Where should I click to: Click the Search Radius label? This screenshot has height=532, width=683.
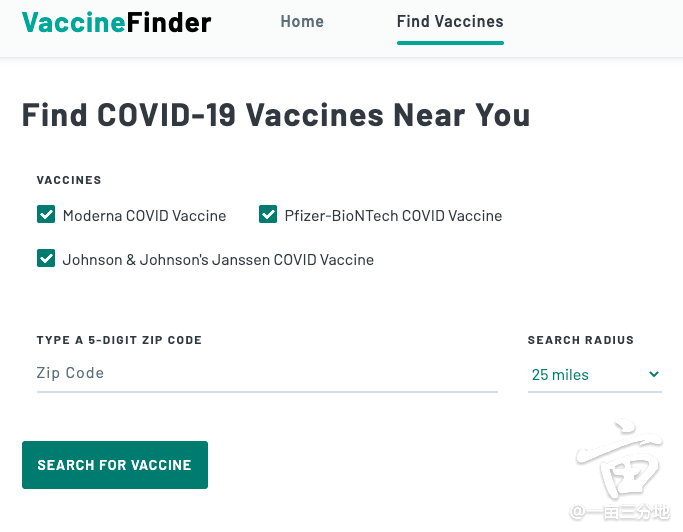581,340
